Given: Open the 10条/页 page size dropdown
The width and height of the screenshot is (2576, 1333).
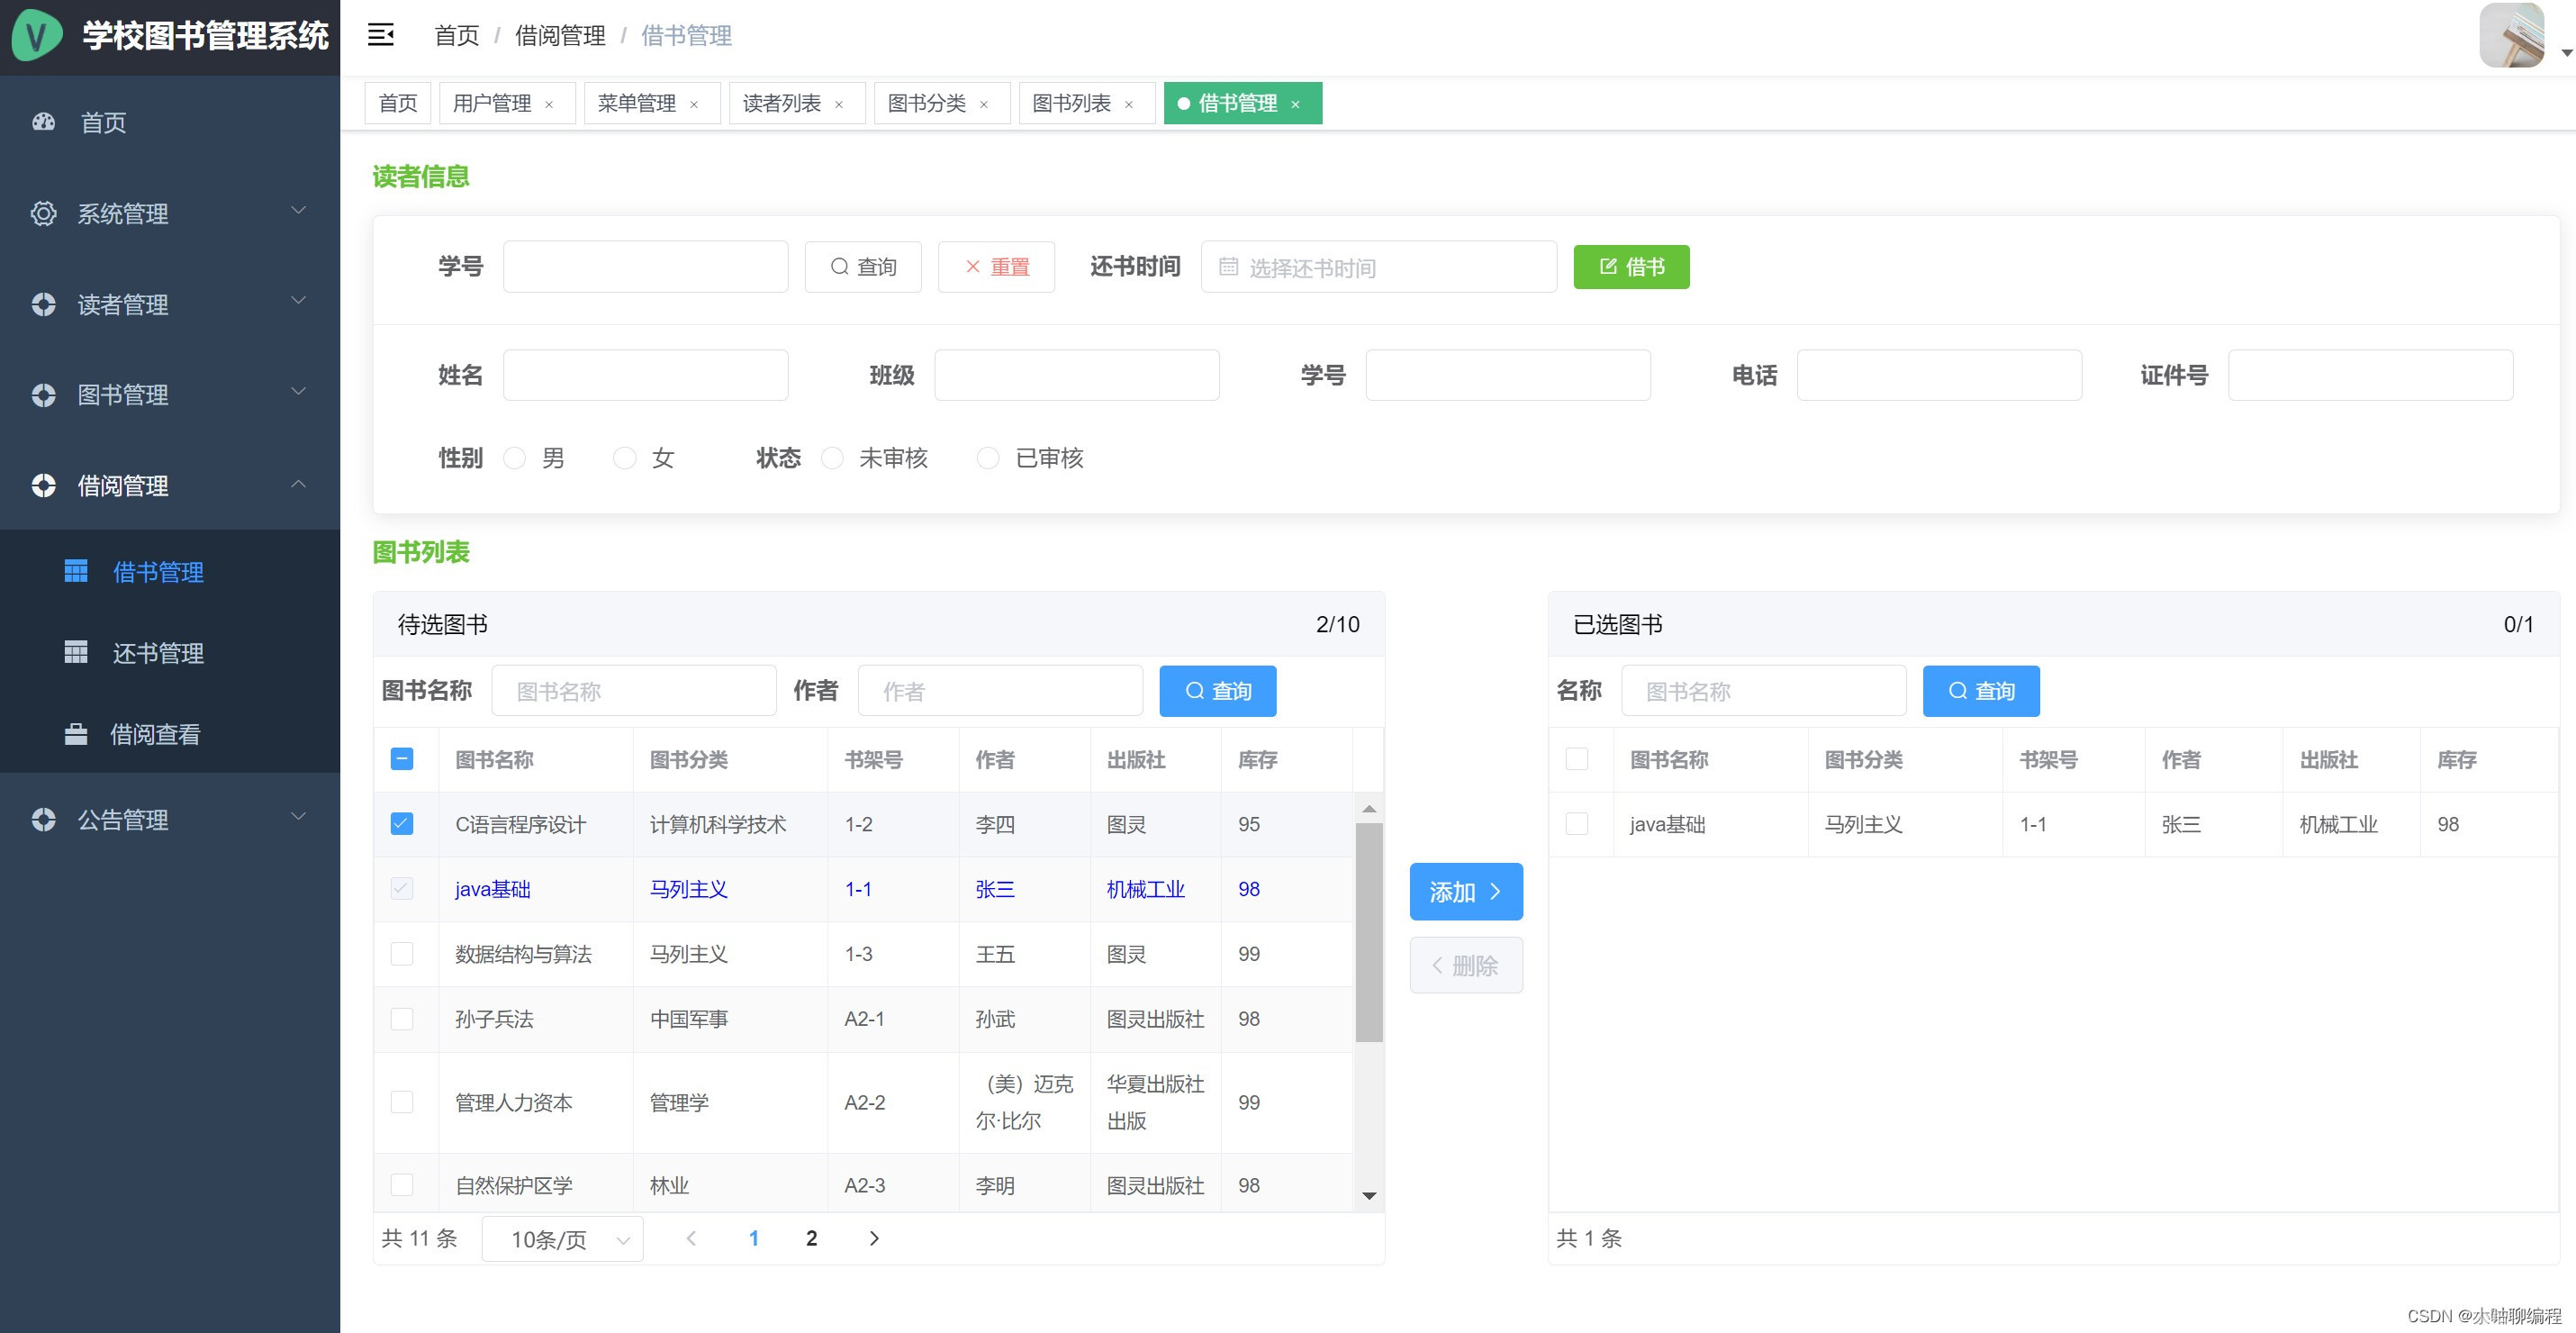Looking at the screenshot, I should click(563, 1239).
